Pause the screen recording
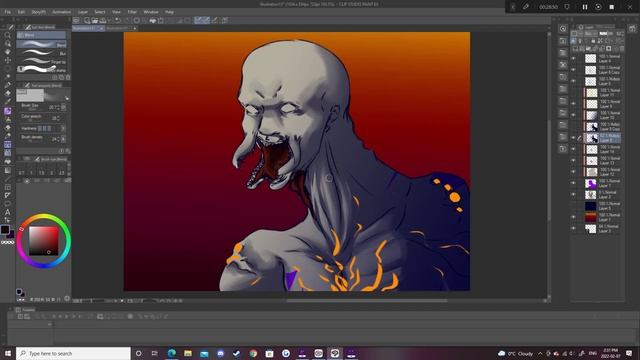This screenshot has width=640, height=360. click(x=585, y=7)
